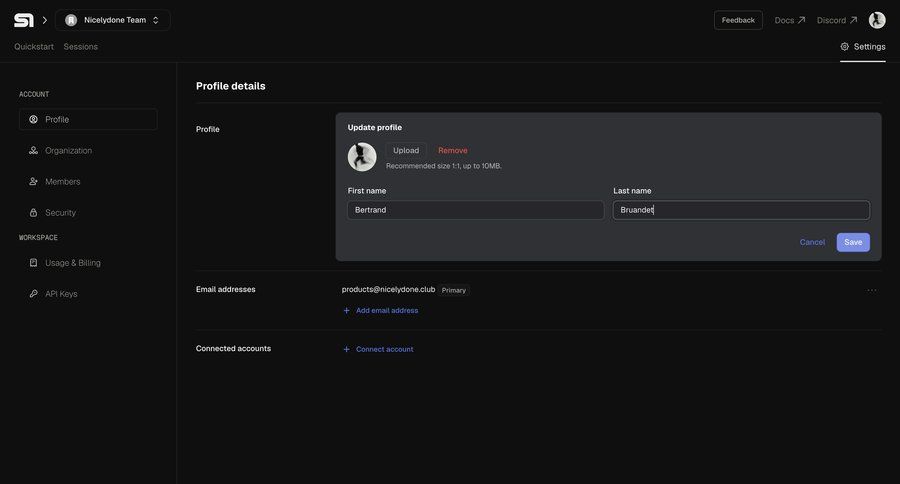900x484 pixels.
Task: Switch to the Sessions tab
Action: [80, 47]
